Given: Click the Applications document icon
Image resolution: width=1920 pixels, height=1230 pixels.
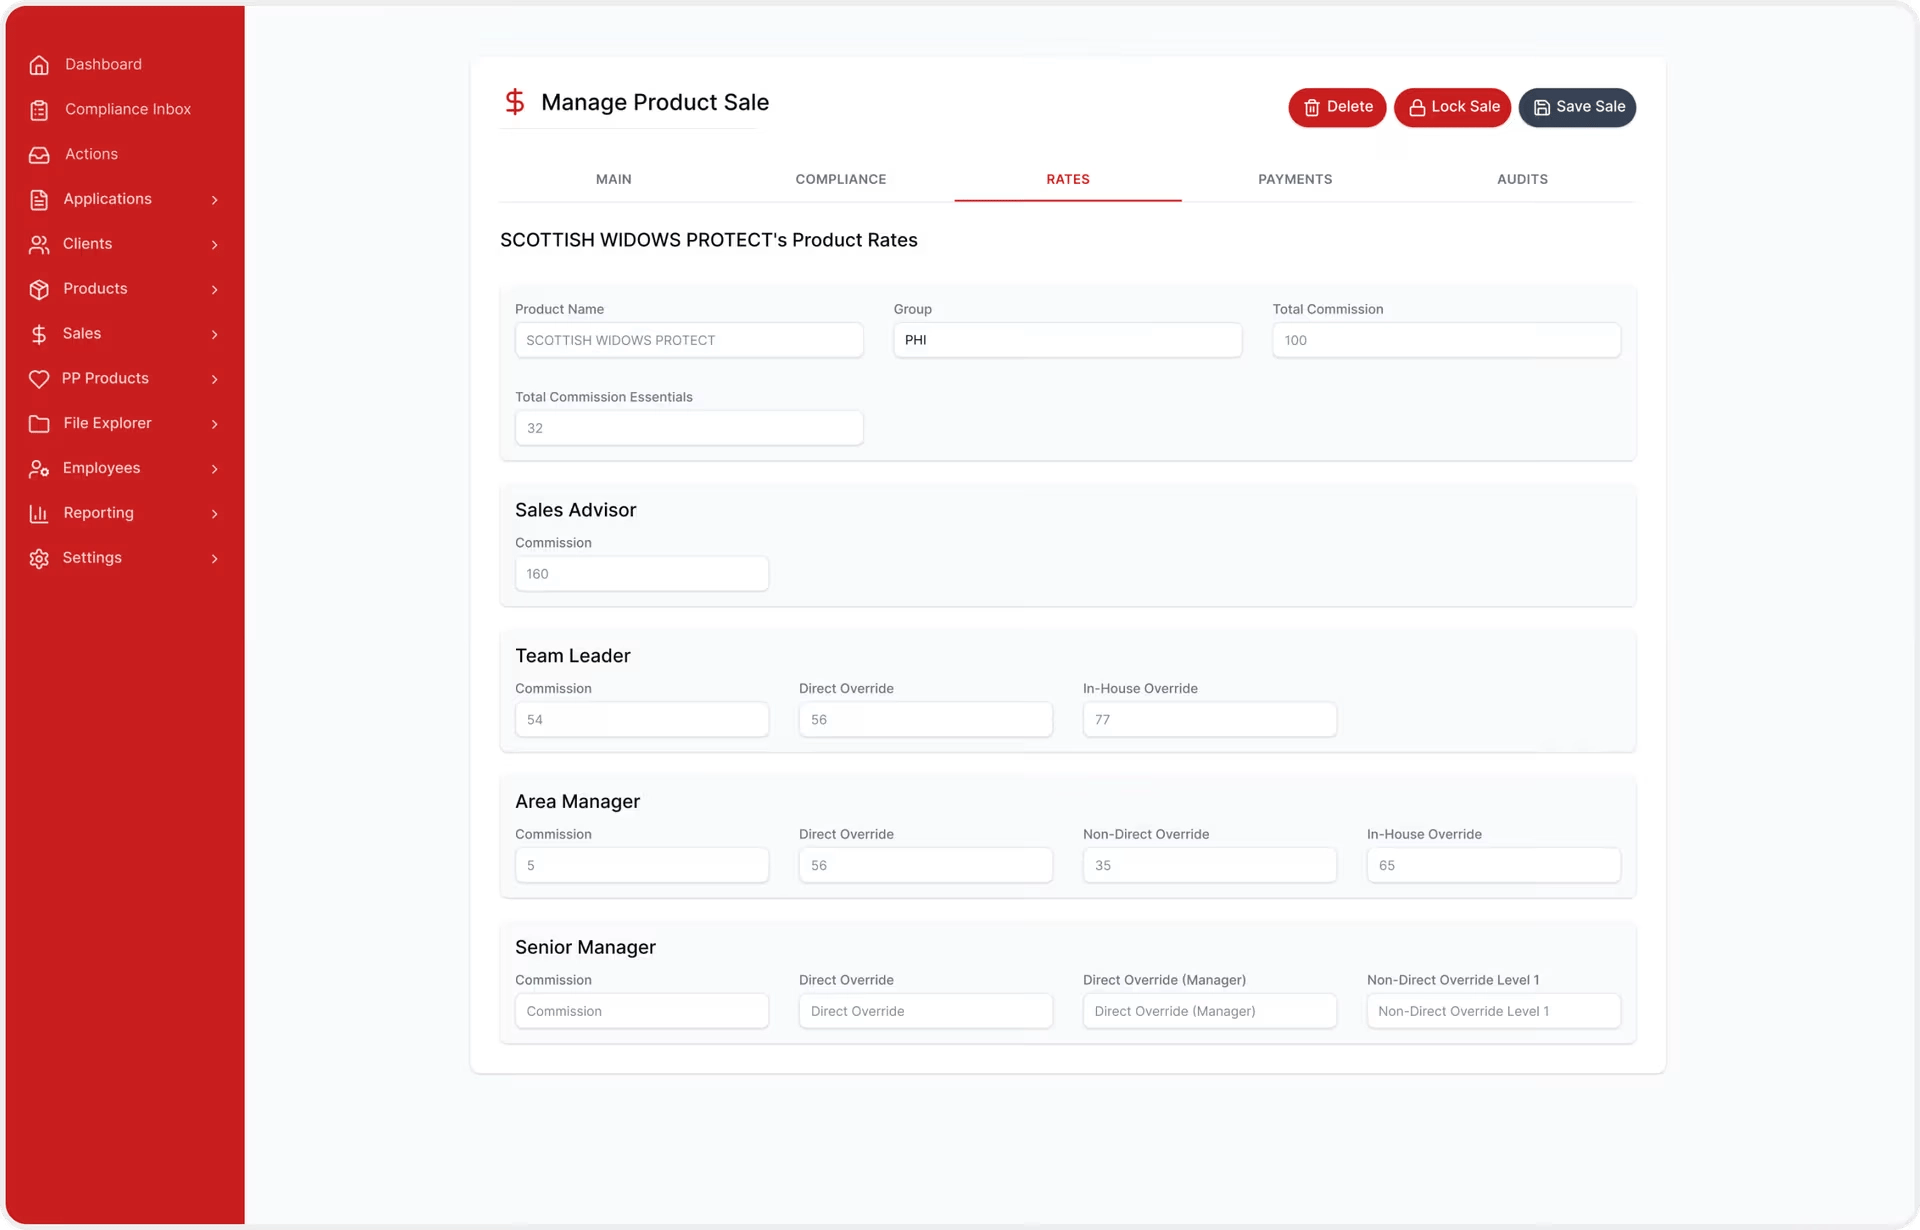Looking at the screenshot, I should 39,200.
